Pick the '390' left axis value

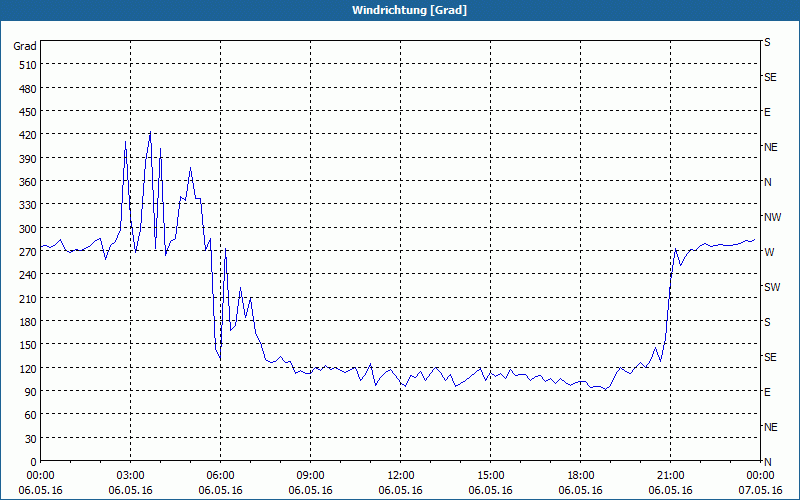(x=28, y=159)
